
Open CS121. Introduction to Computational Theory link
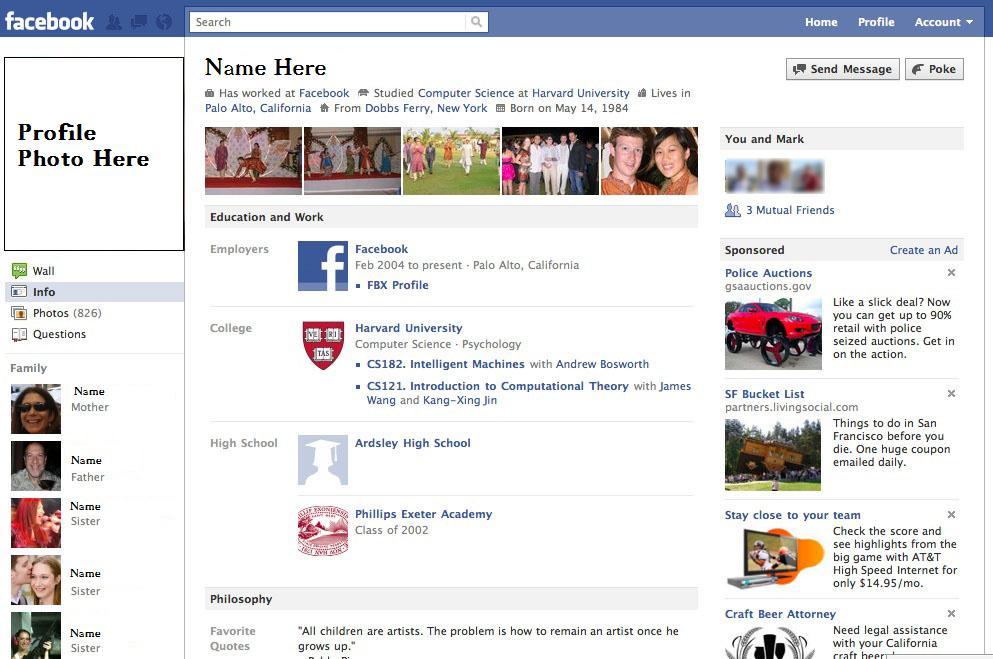[498, 386]
